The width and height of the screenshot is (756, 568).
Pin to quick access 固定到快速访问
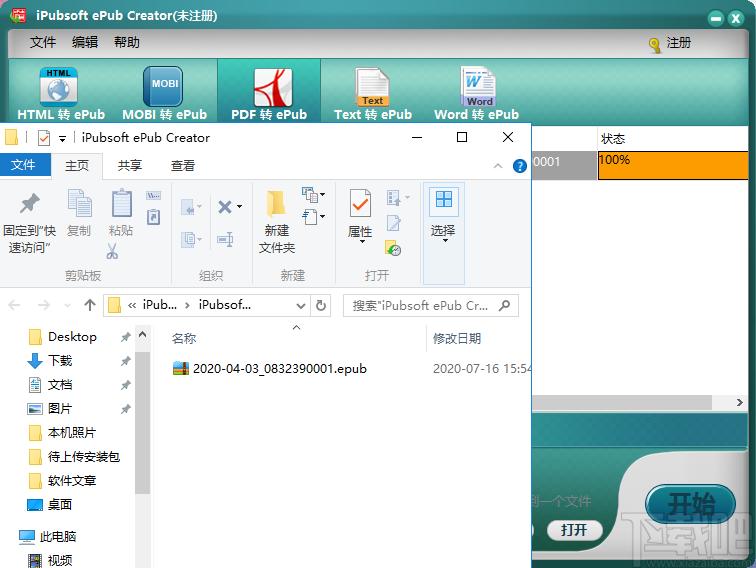[29, 222]
